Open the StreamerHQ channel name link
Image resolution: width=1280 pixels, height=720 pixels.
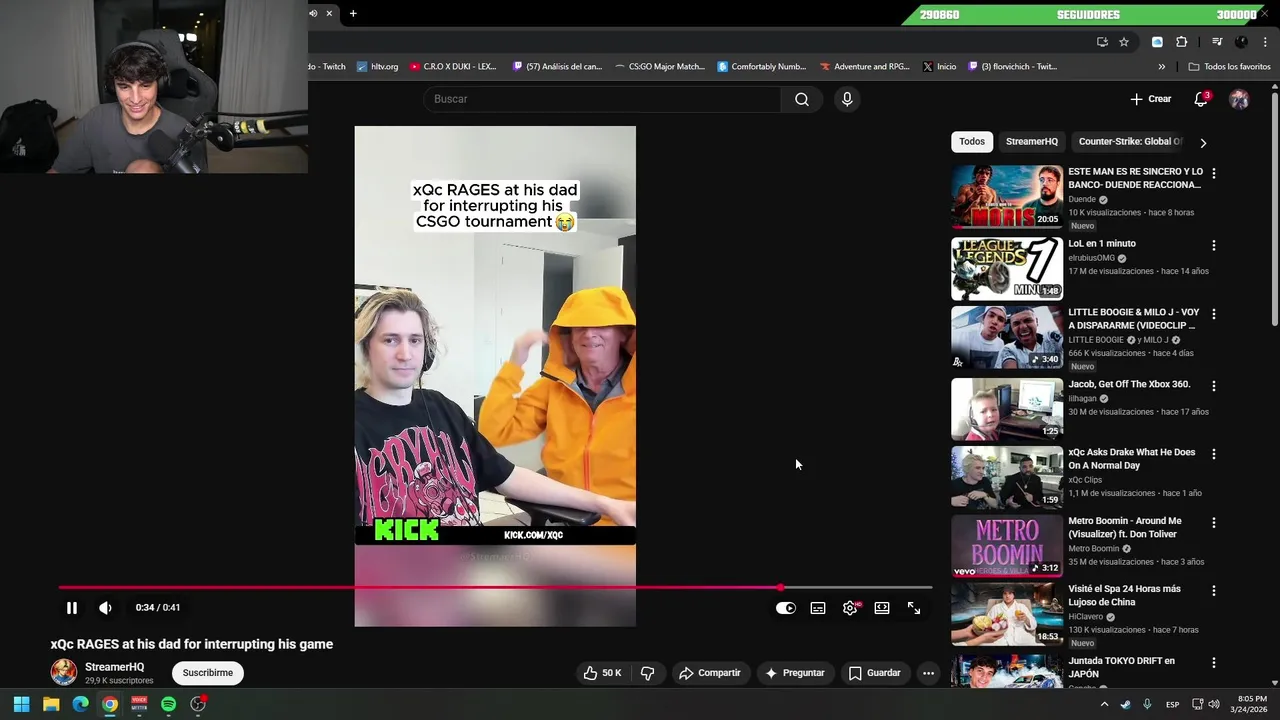pyautogui.click(x=115, y=667)
